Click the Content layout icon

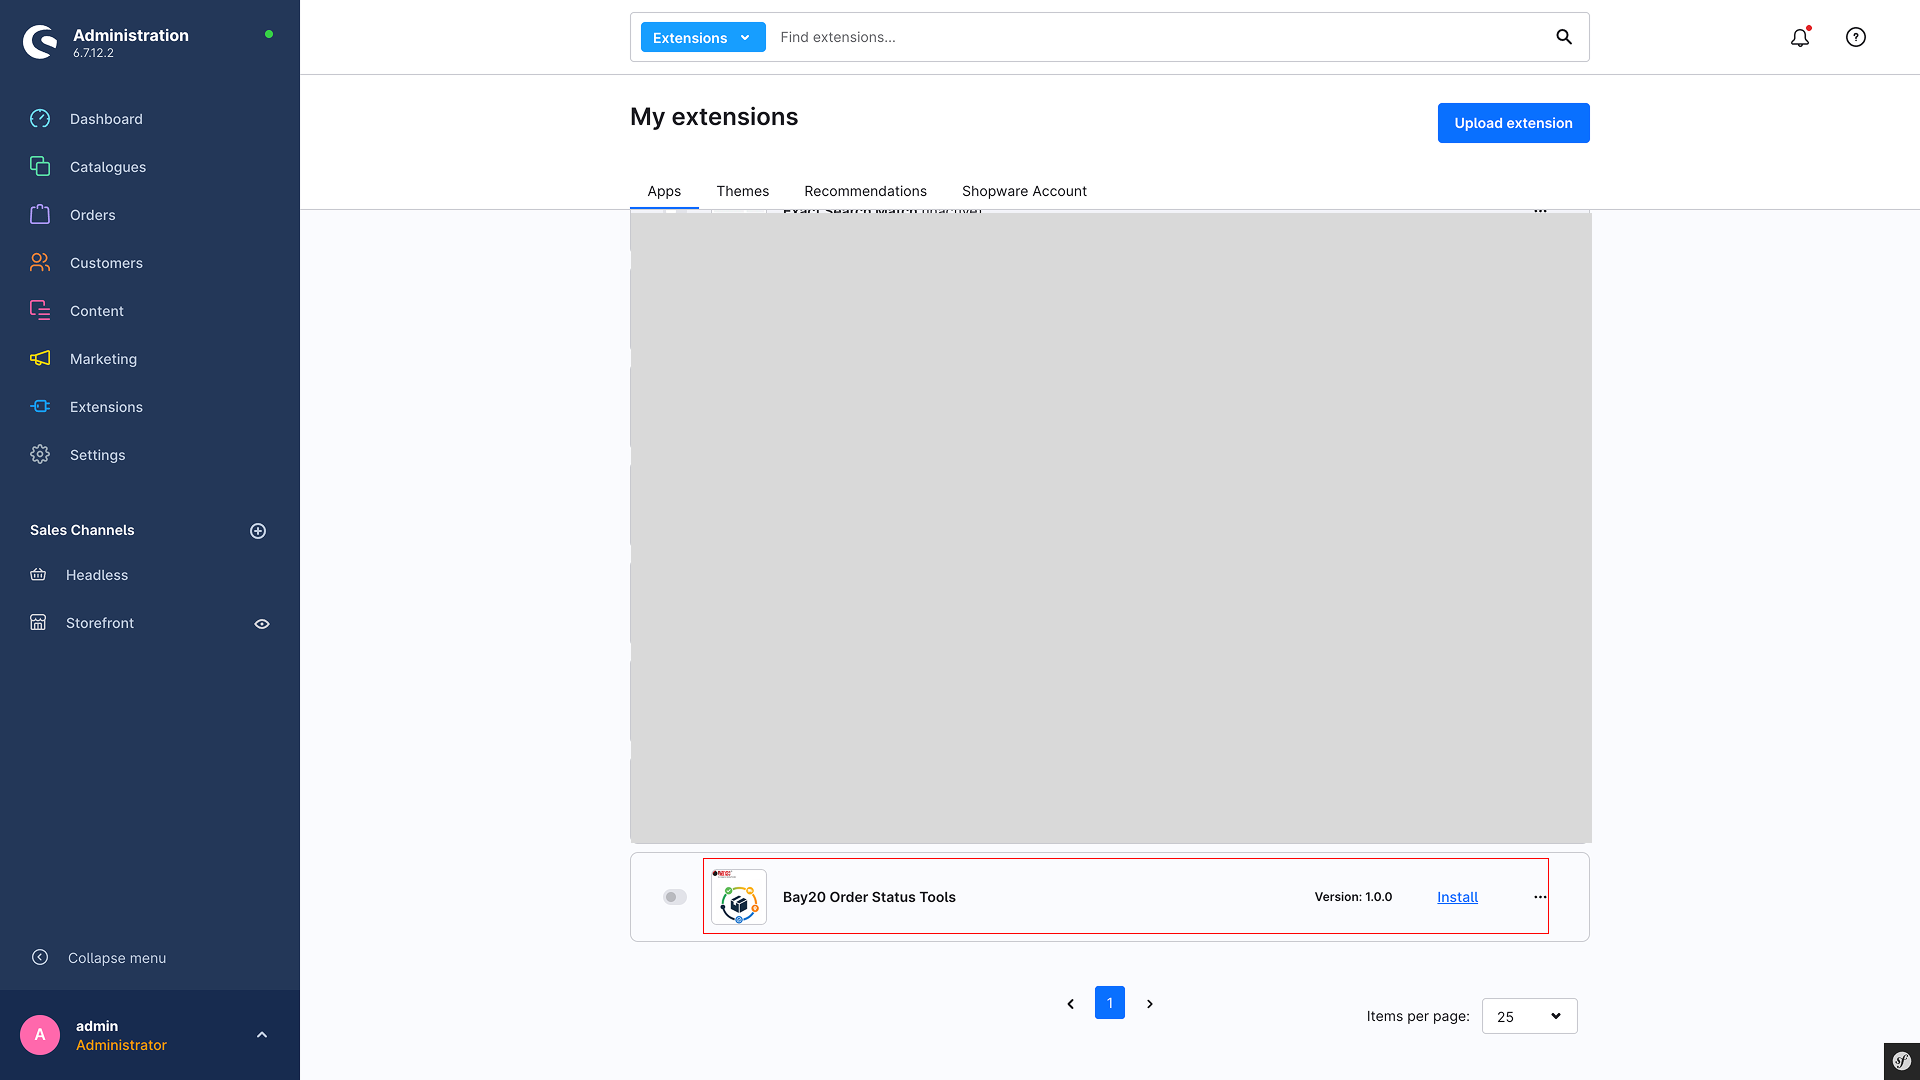40,311
